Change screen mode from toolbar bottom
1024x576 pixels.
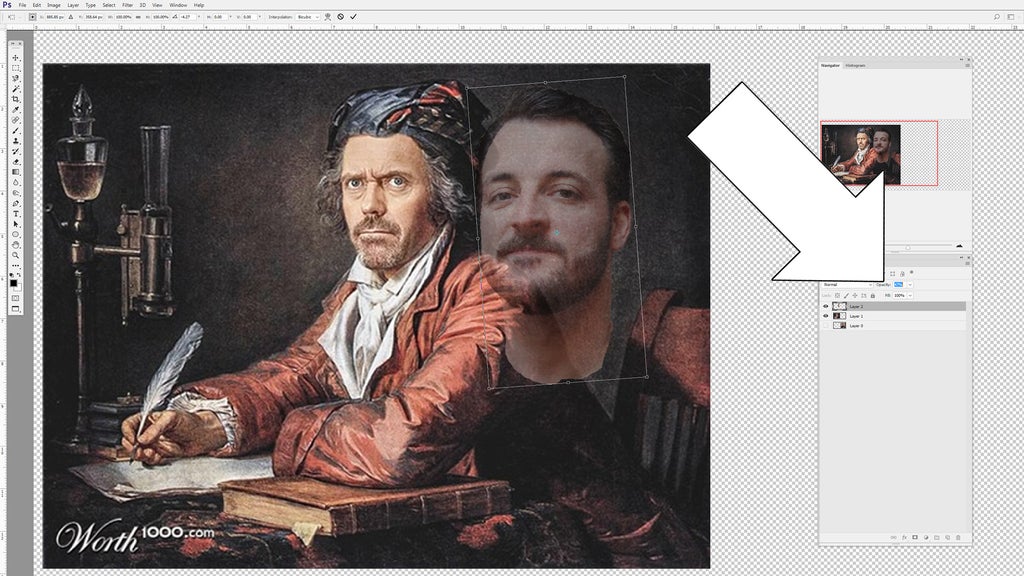click(x=16, y=309)
